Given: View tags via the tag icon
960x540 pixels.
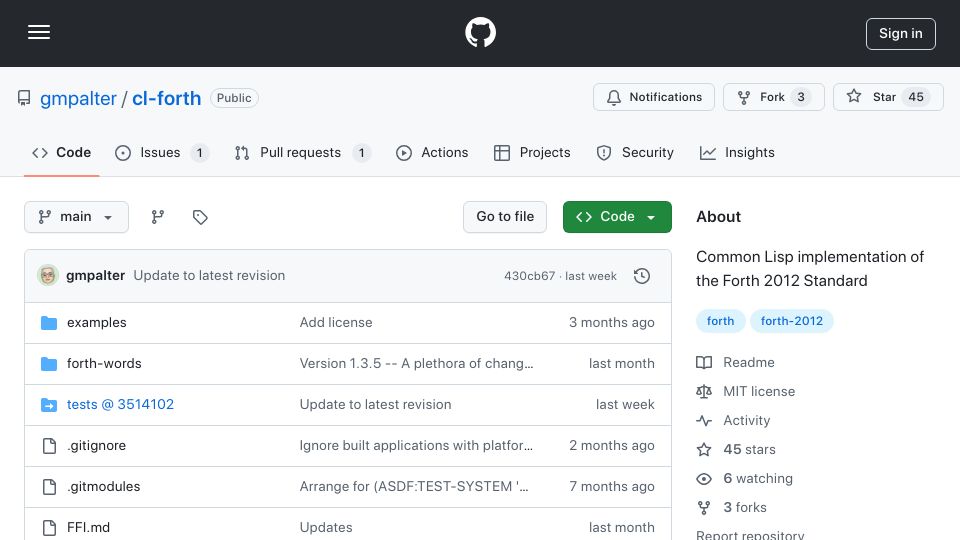Looking at the screenshot, I should [200, 217].
